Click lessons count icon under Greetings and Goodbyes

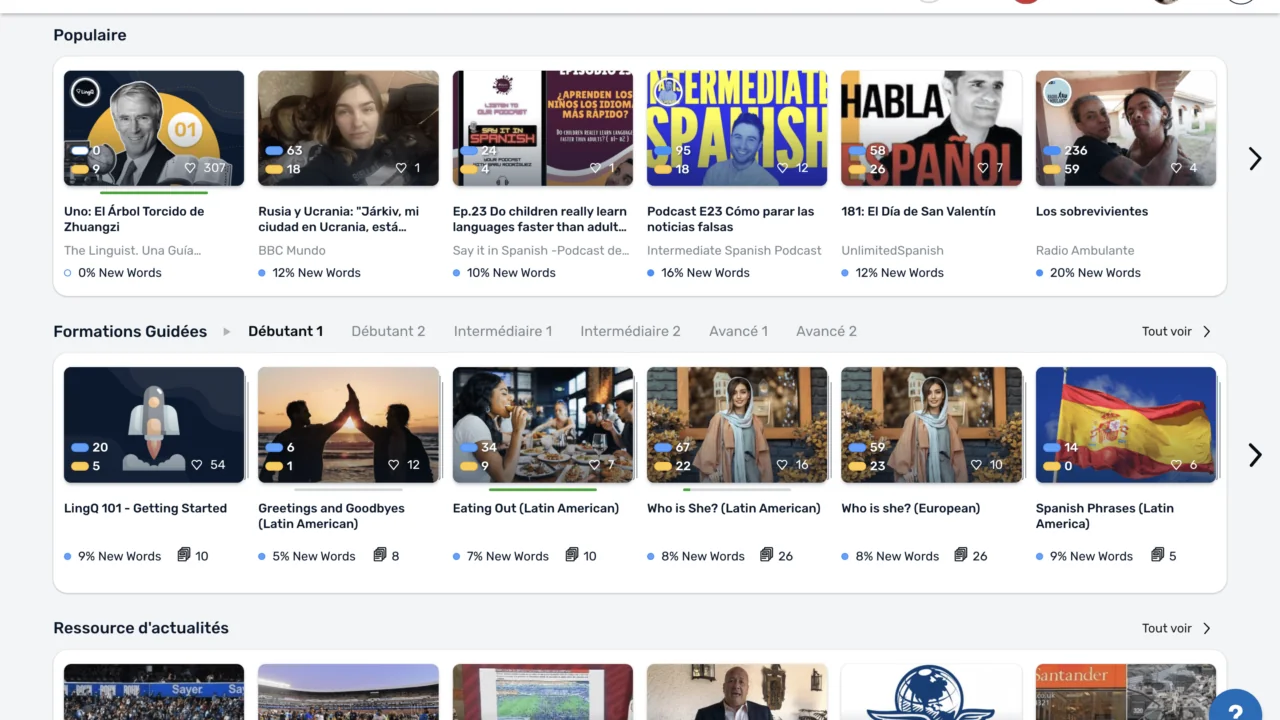380,555
